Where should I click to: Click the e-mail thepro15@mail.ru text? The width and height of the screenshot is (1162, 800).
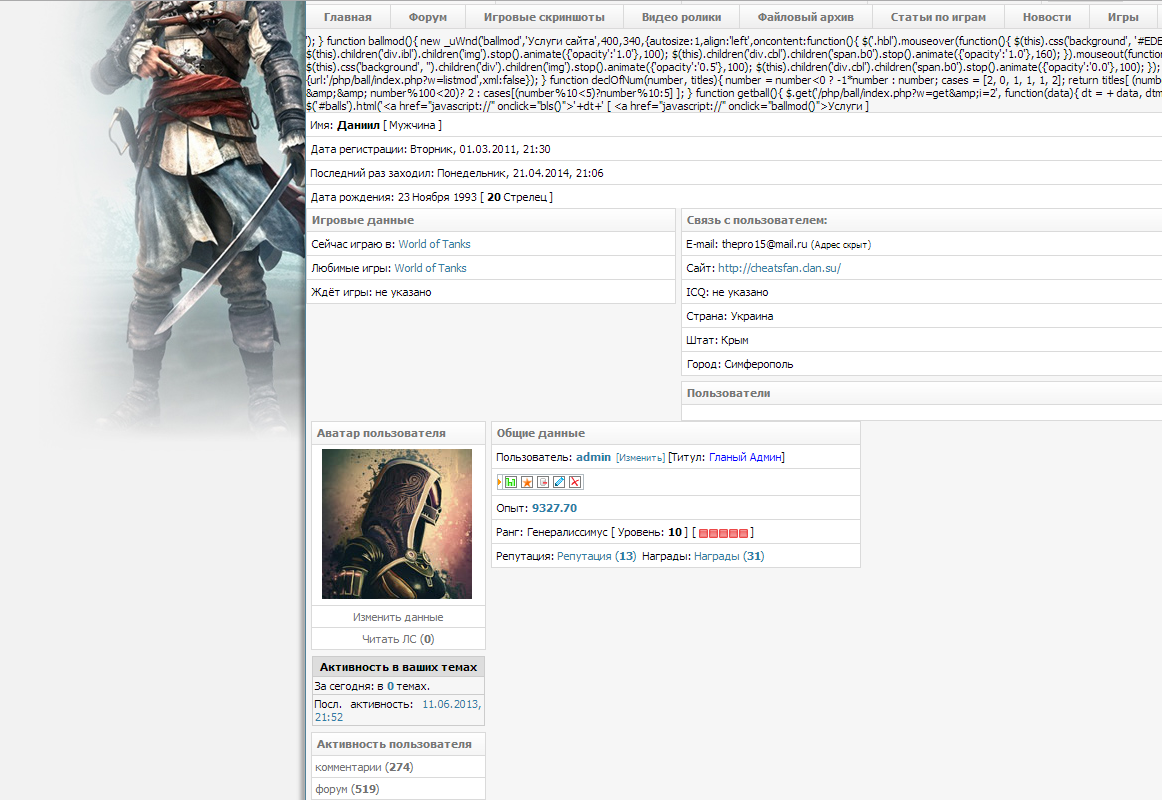(764, 244)
